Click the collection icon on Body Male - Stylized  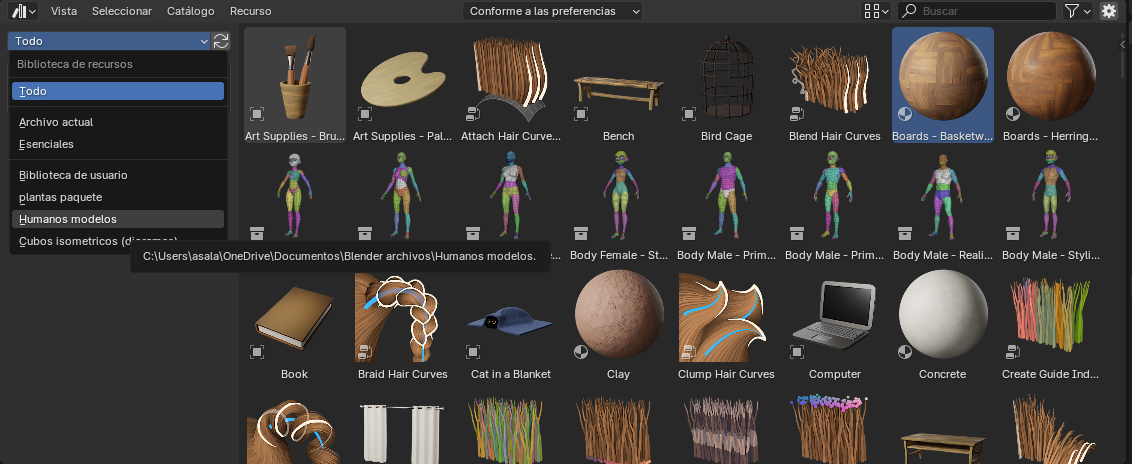coord(1013,232)
